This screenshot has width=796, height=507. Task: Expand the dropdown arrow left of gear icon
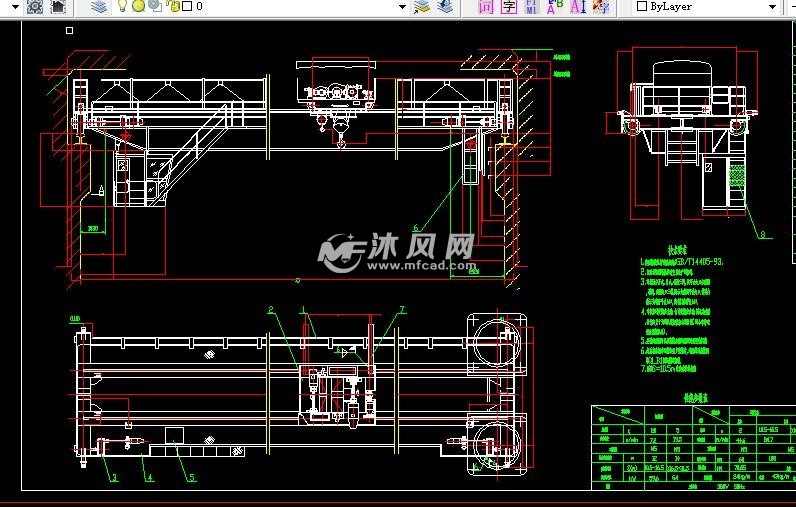click(15, 7)
